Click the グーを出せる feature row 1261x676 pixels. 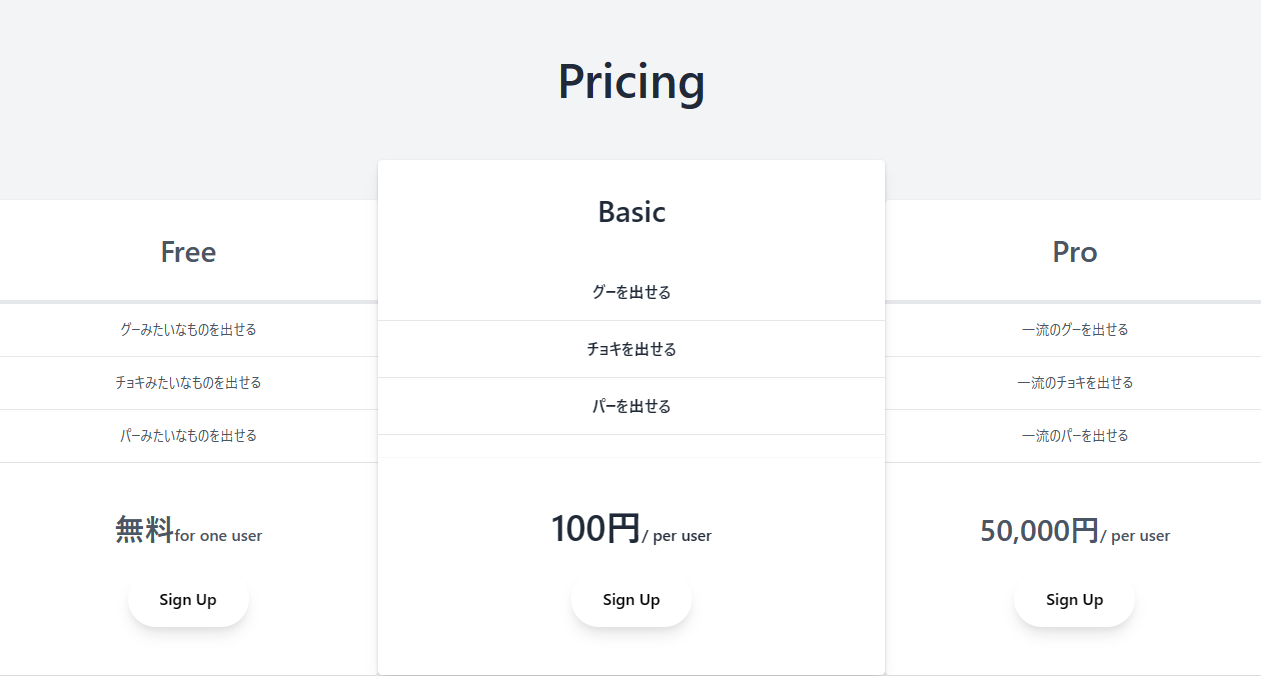pyautogui.click(x=631, y=292)
